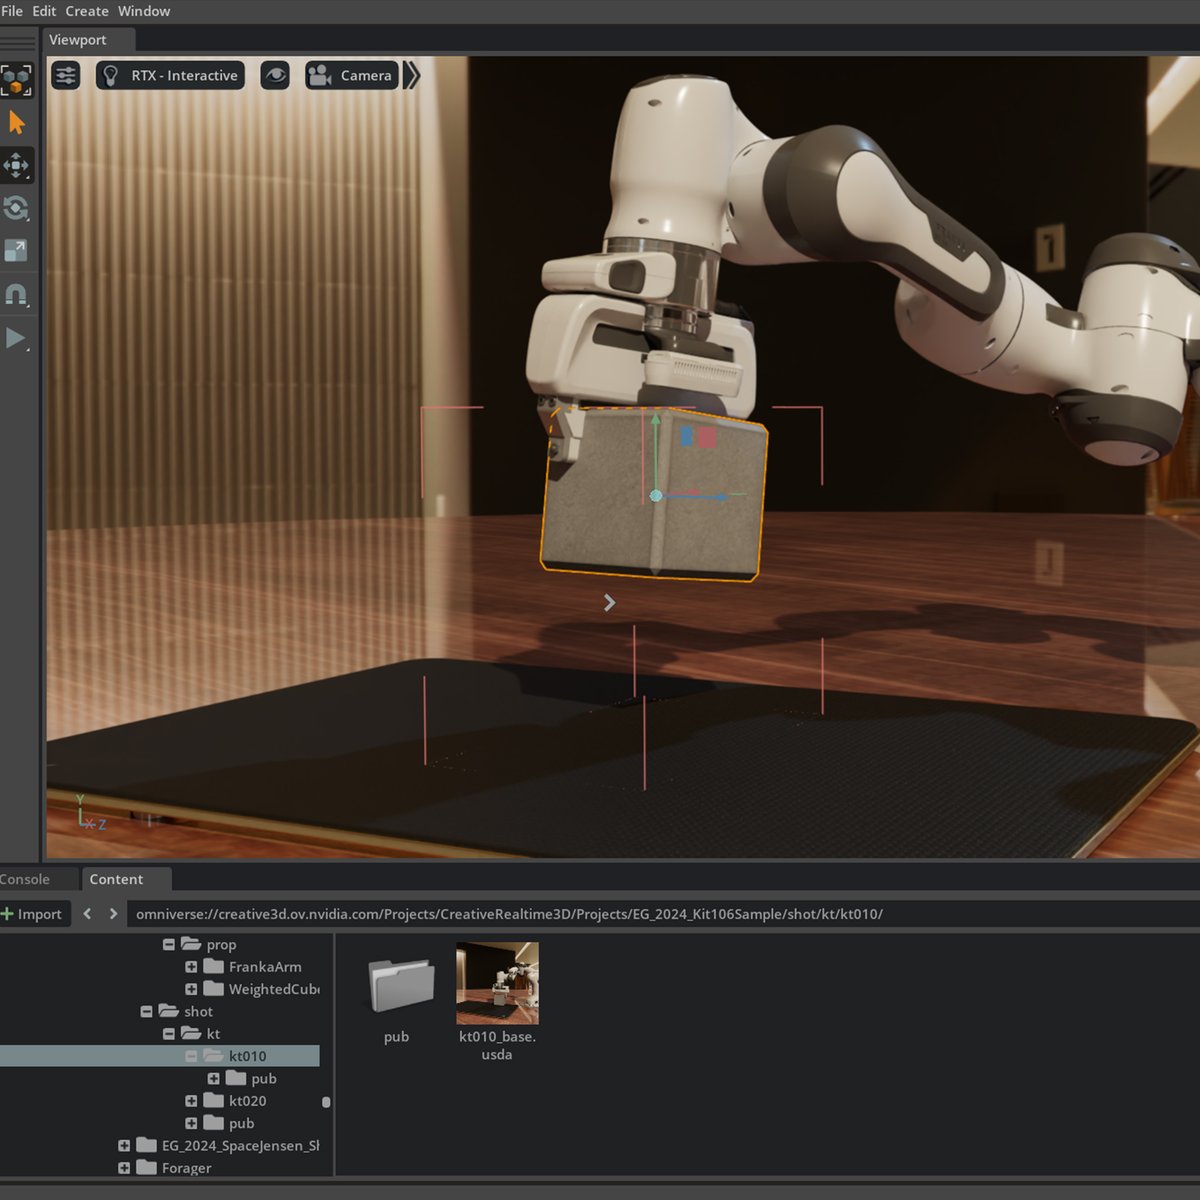Switch to the Console tab

[x=24, y=879]
